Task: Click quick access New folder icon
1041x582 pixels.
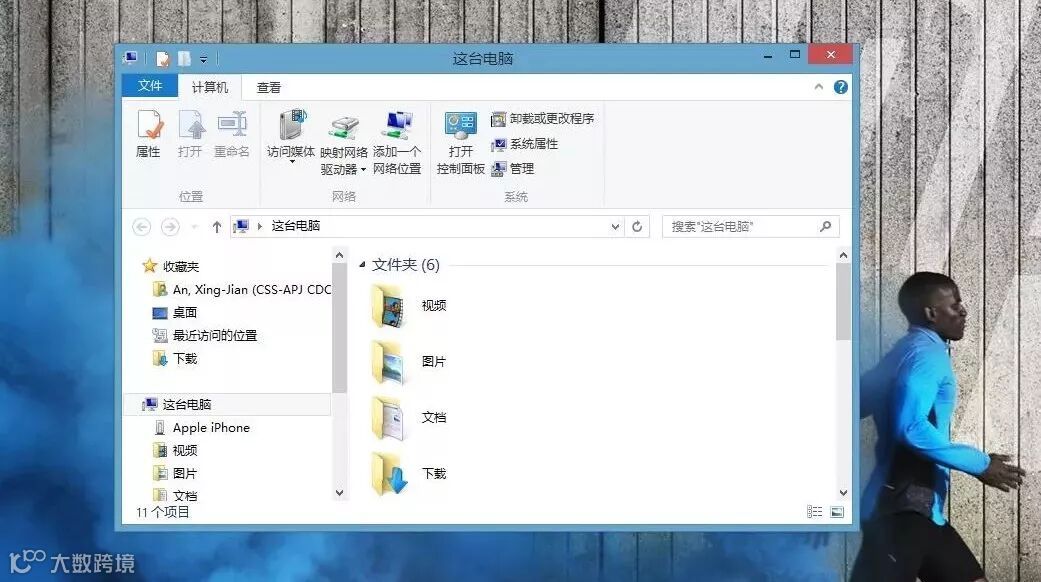Action: [184, 59]
